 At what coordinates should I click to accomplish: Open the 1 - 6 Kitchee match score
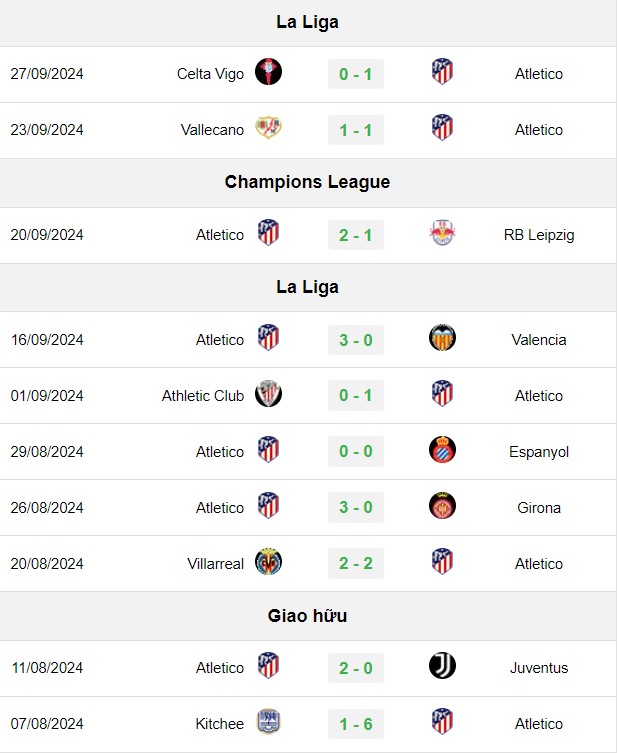pos(356,724)
